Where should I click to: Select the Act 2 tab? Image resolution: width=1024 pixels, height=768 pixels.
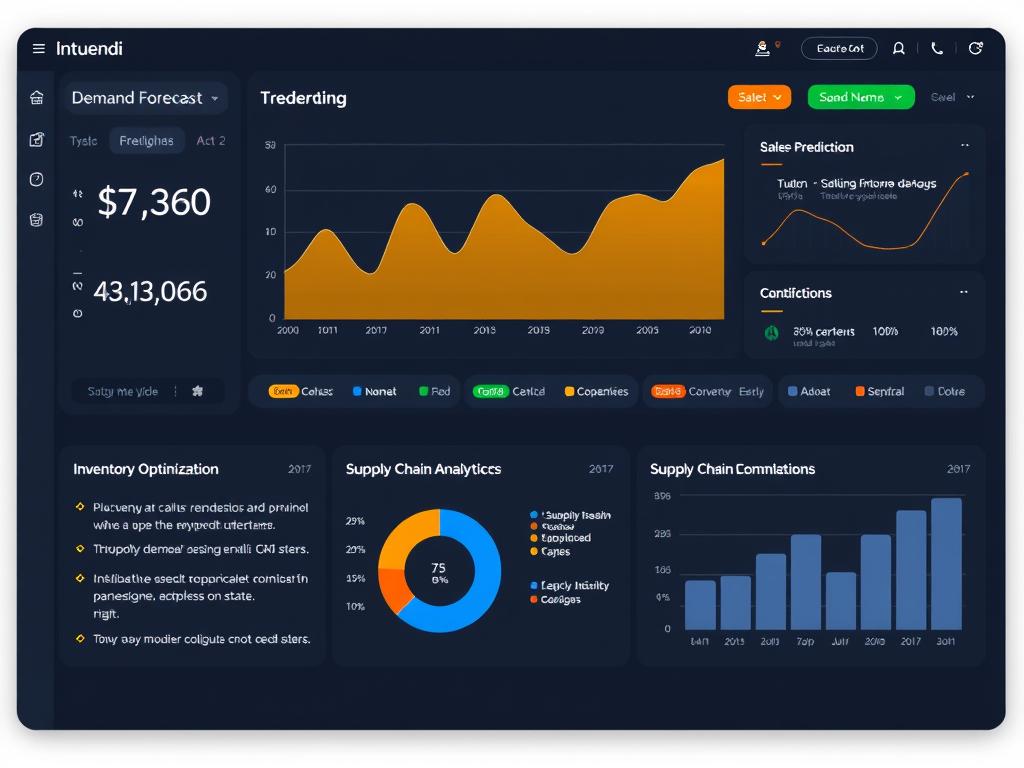pos(211,141)
